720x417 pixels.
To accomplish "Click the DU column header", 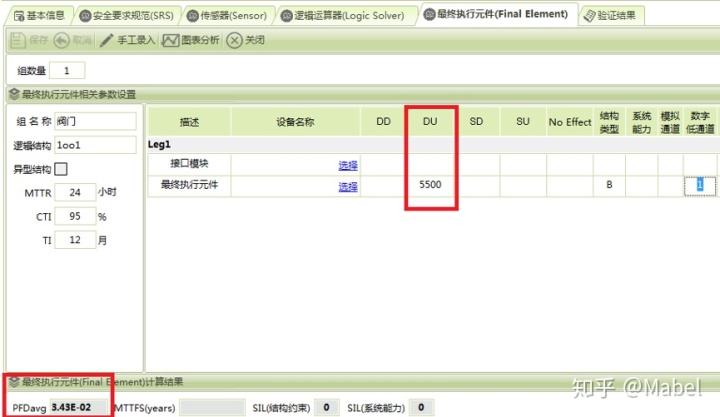I will 430,122.
